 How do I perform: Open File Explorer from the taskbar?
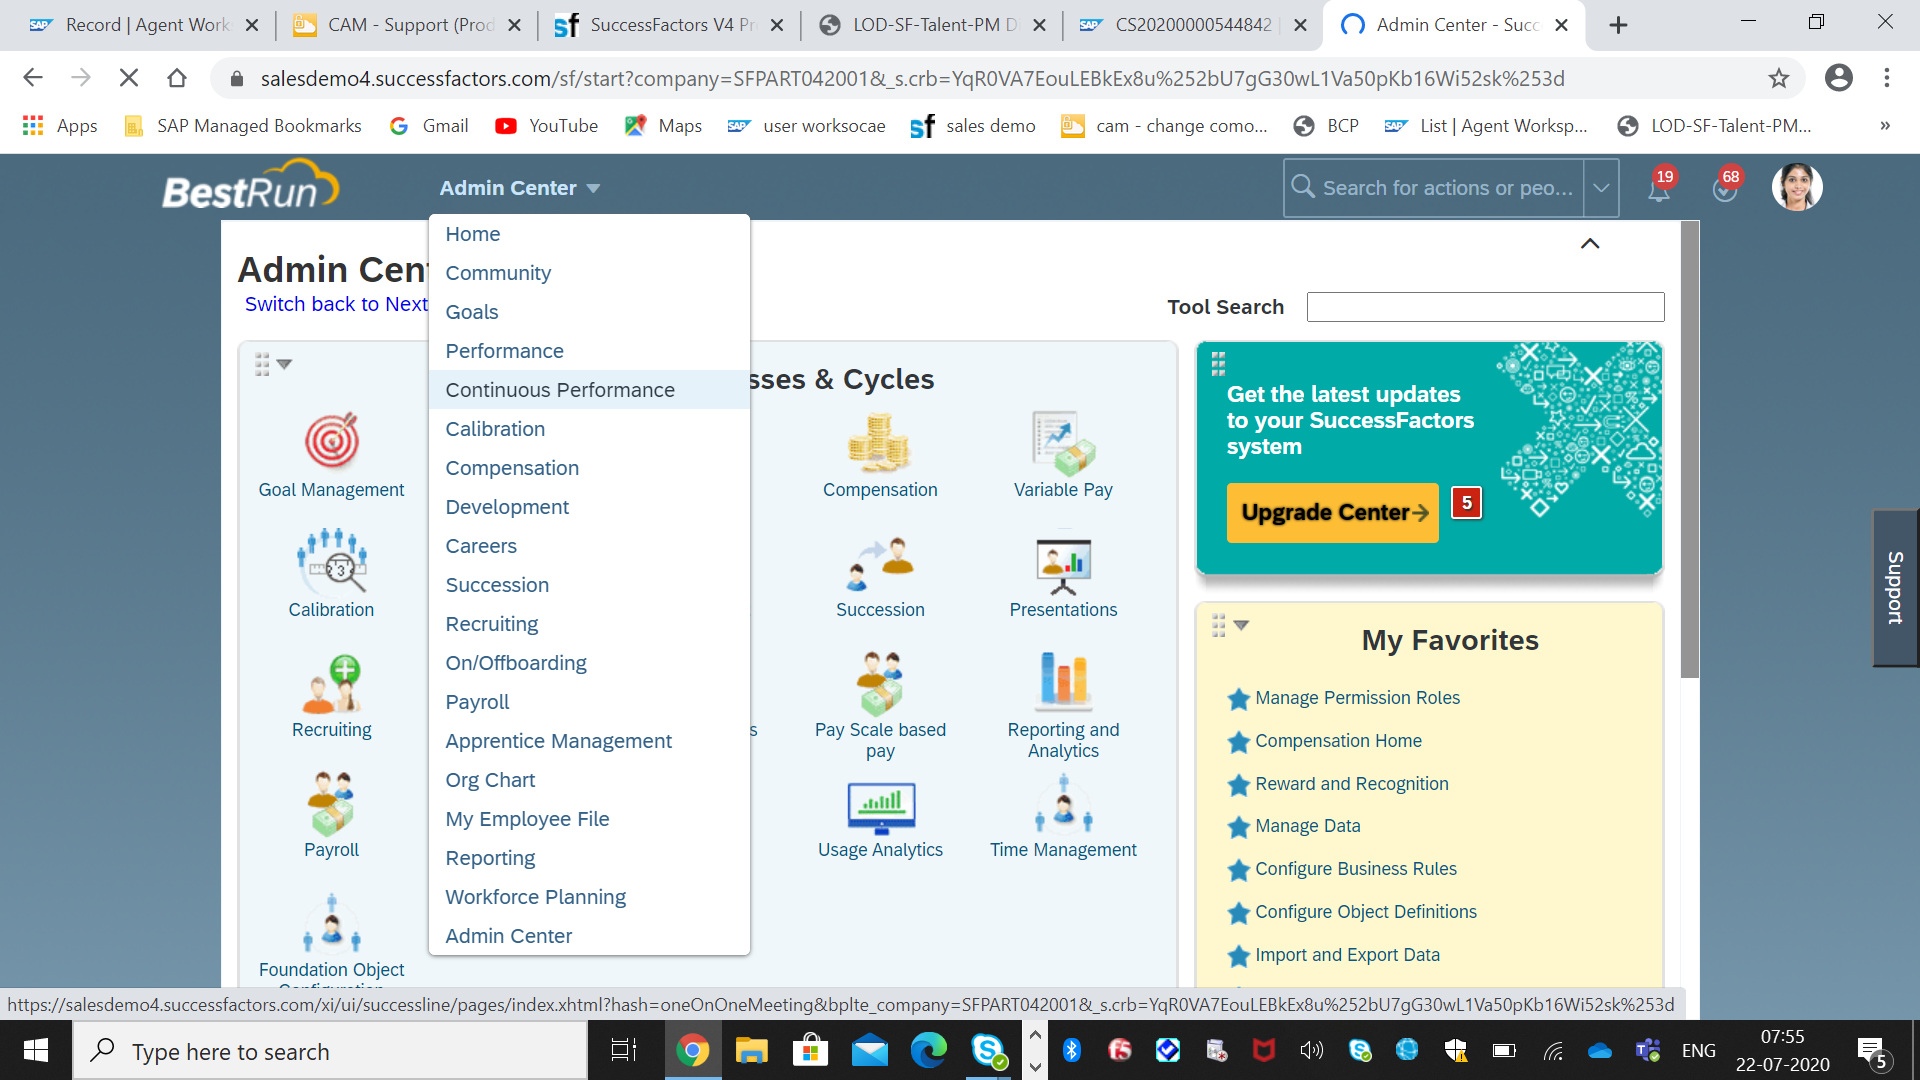[751, 1050]
